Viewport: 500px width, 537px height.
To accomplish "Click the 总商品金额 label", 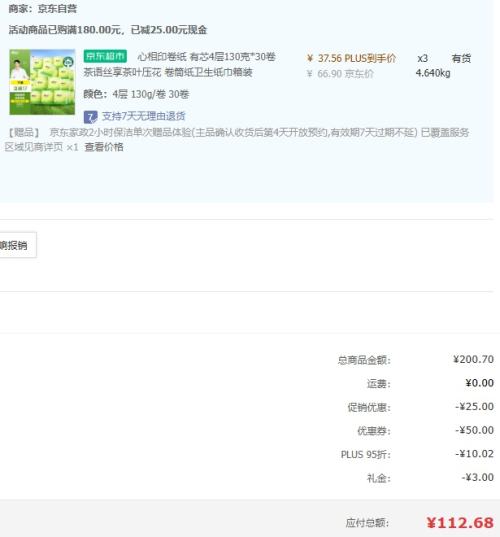I will (x=364, y=360).
